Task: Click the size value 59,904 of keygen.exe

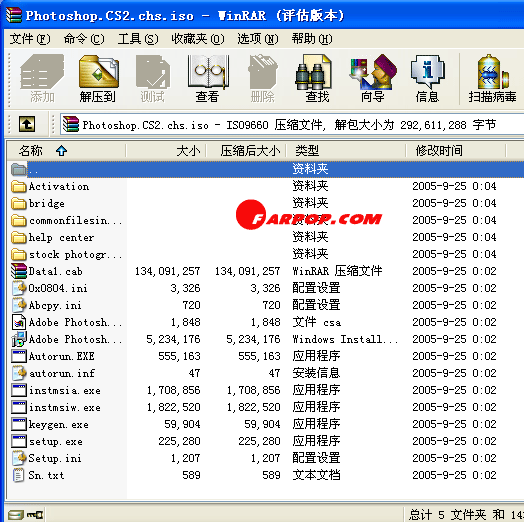Action: point(182,424)
